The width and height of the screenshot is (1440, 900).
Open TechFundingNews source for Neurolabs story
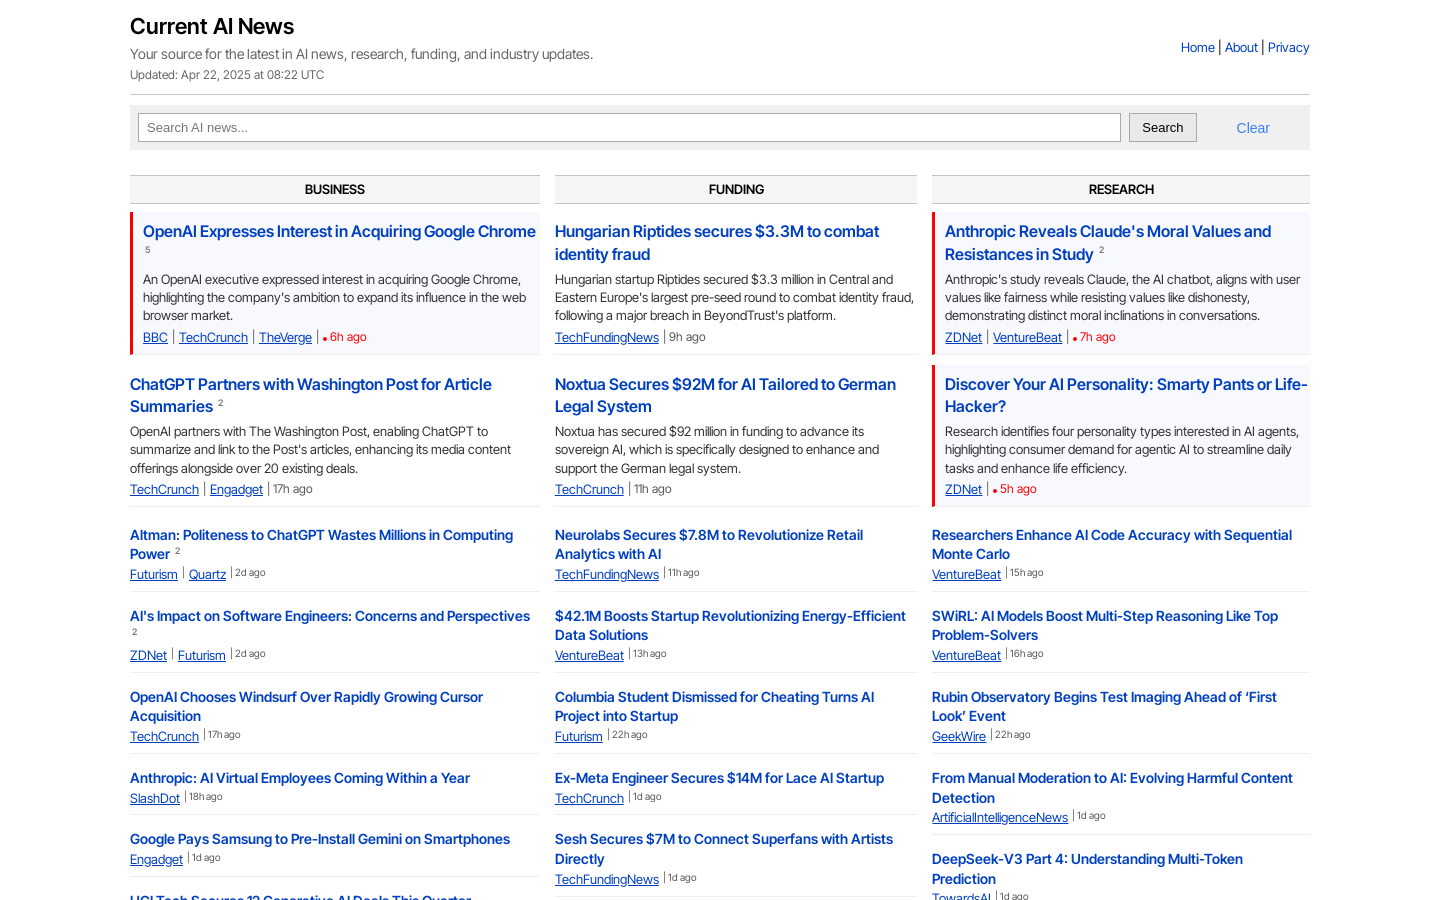point(607,574)
